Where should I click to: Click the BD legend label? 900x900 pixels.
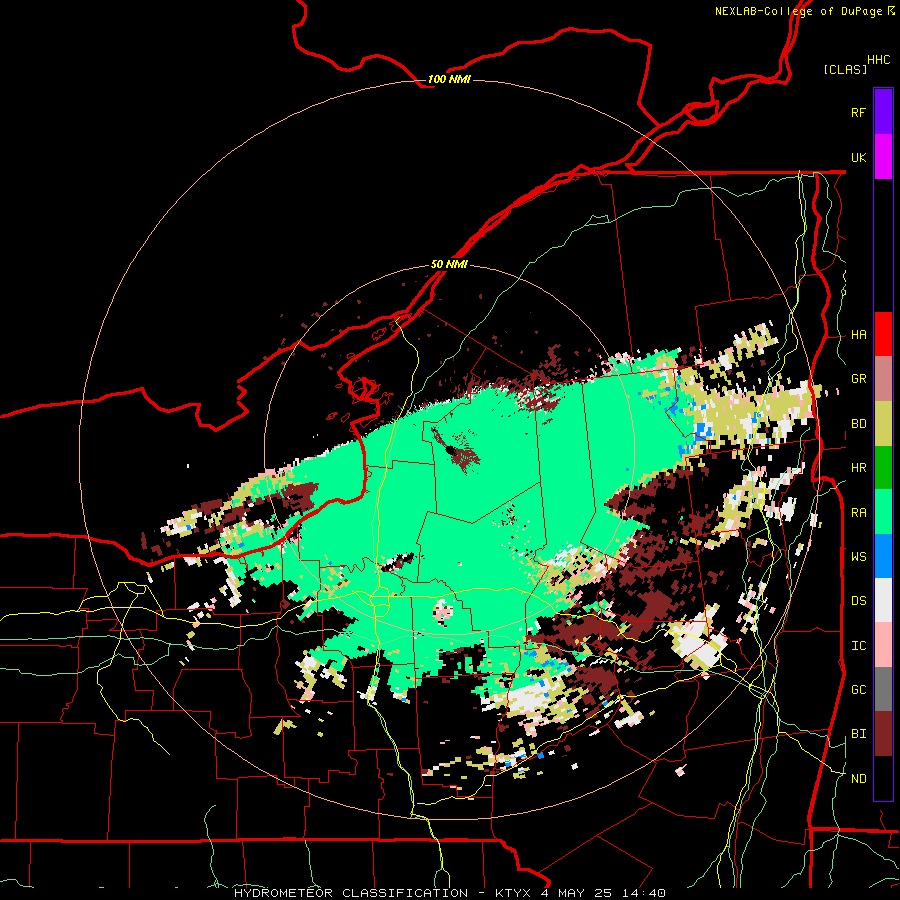[858, 424]
